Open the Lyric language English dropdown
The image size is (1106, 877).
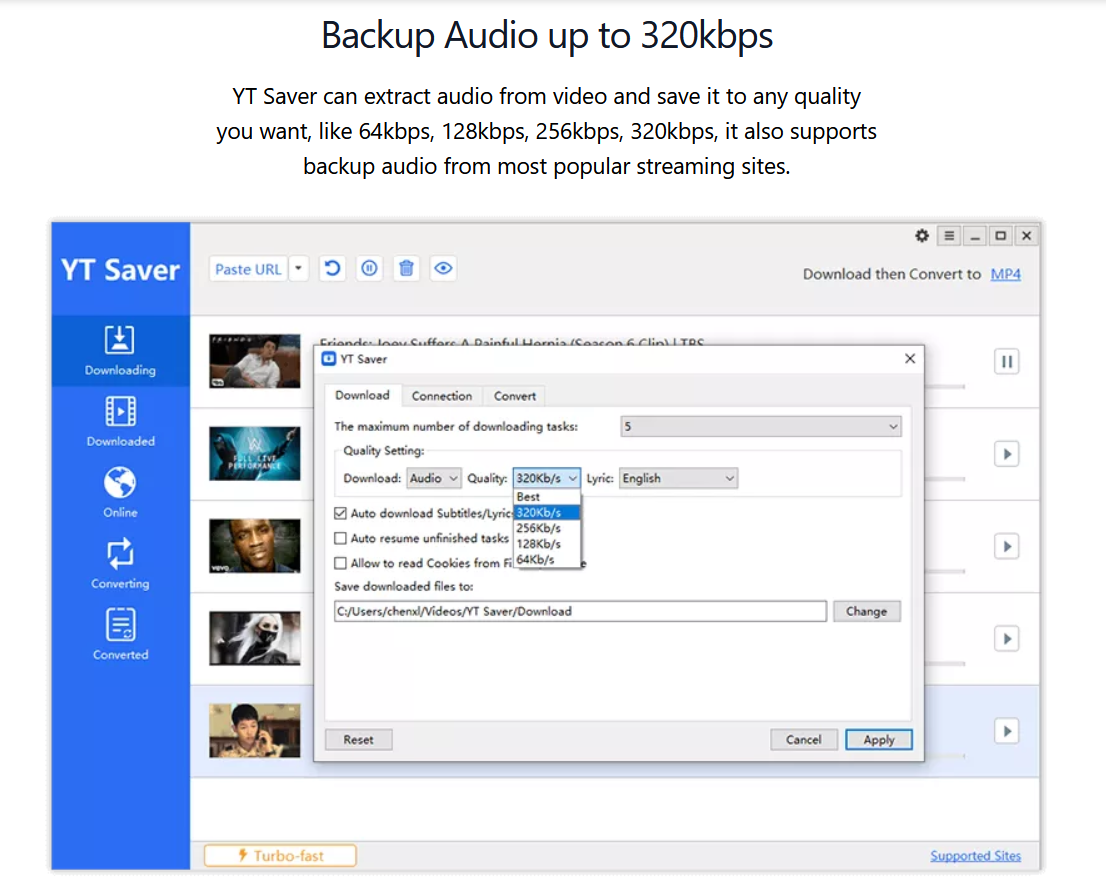pyautogui.click(x=678, y=478)
